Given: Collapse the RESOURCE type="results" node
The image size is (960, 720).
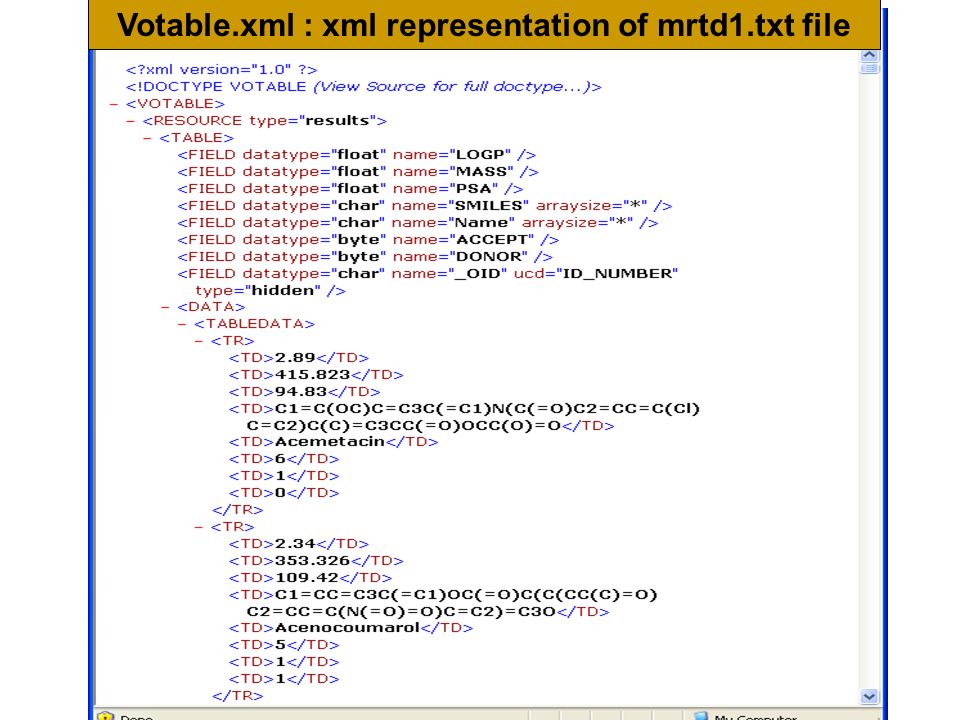Looking at the screenshot, I should point(130,121).
